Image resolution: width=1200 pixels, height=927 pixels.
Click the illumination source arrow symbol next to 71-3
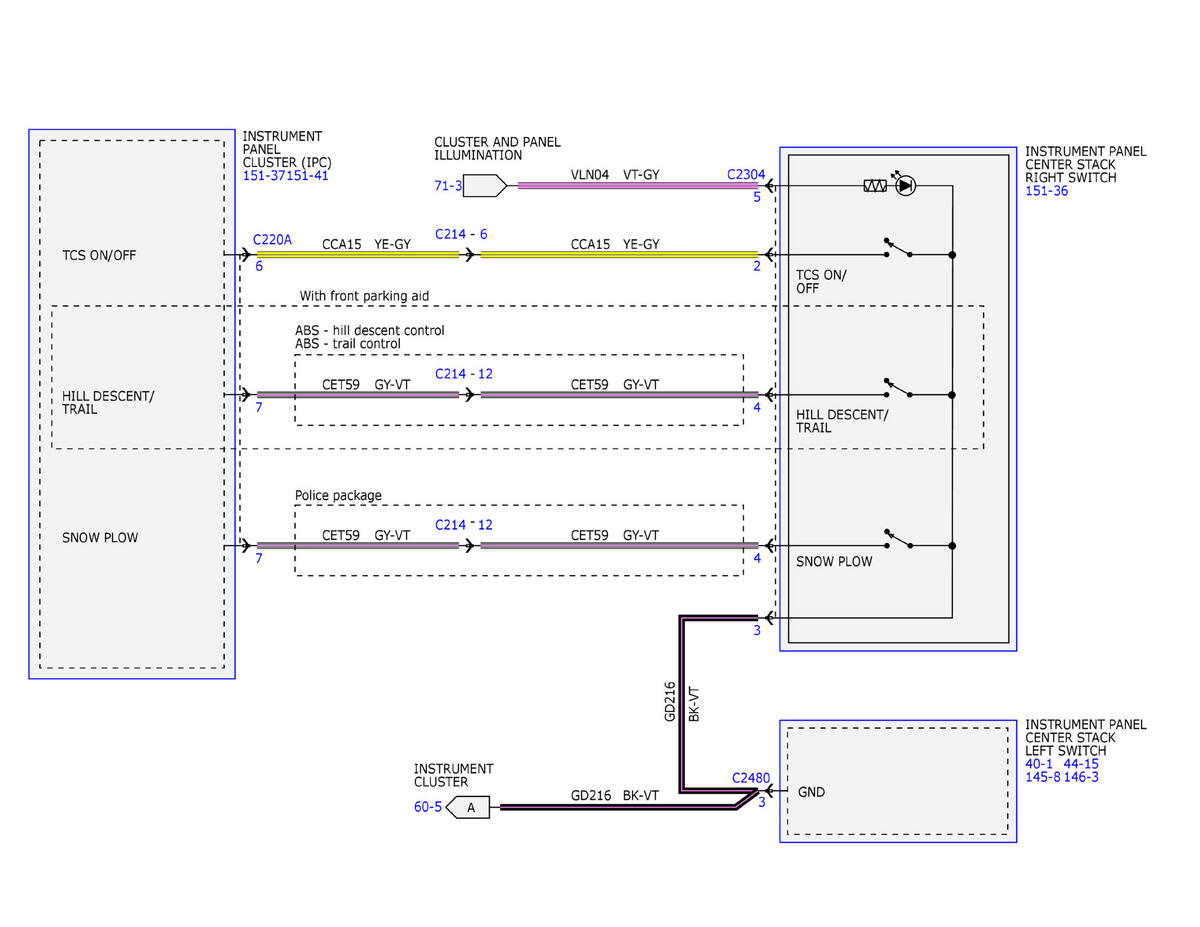487,185
